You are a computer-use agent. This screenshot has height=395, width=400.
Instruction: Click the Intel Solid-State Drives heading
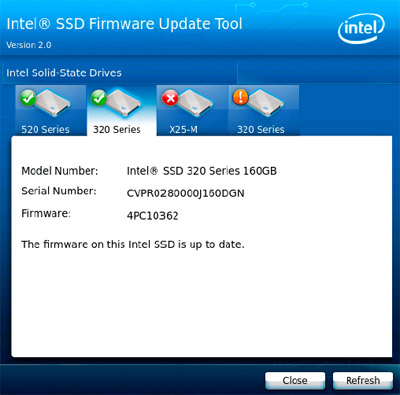click(x=64, y=73)
